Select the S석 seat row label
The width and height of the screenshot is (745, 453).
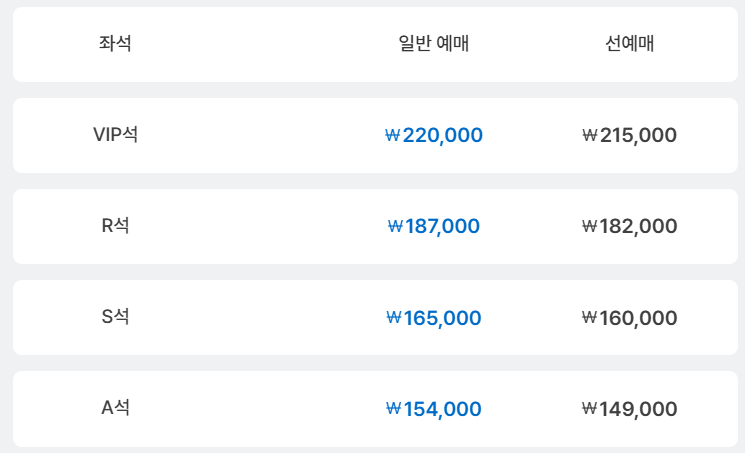[x=115, y=317]
